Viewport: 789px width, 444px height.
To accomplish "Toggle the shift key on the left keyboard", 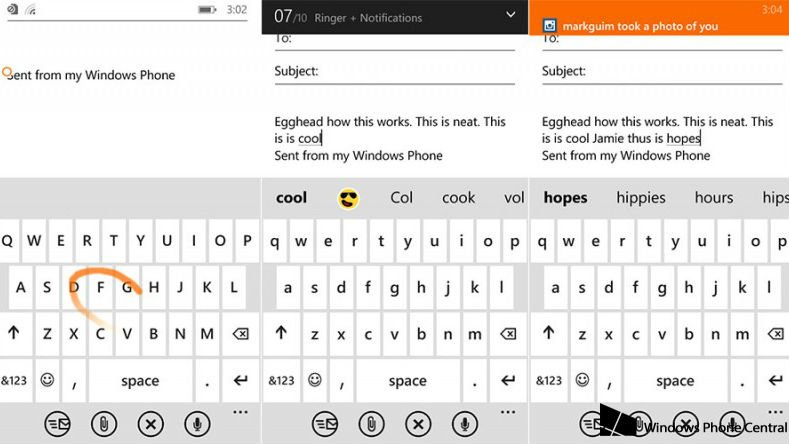I will [14, 333].
